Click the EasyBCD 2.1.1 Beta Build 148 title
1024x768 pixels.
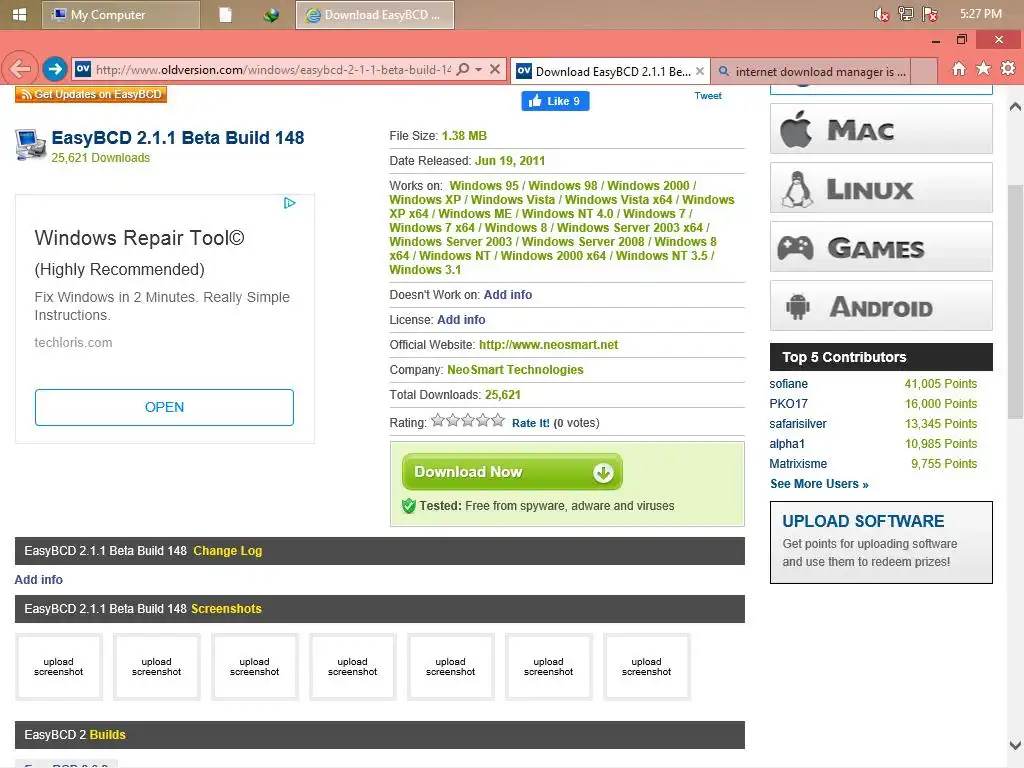pyautogui.click(x=178, y=138)
